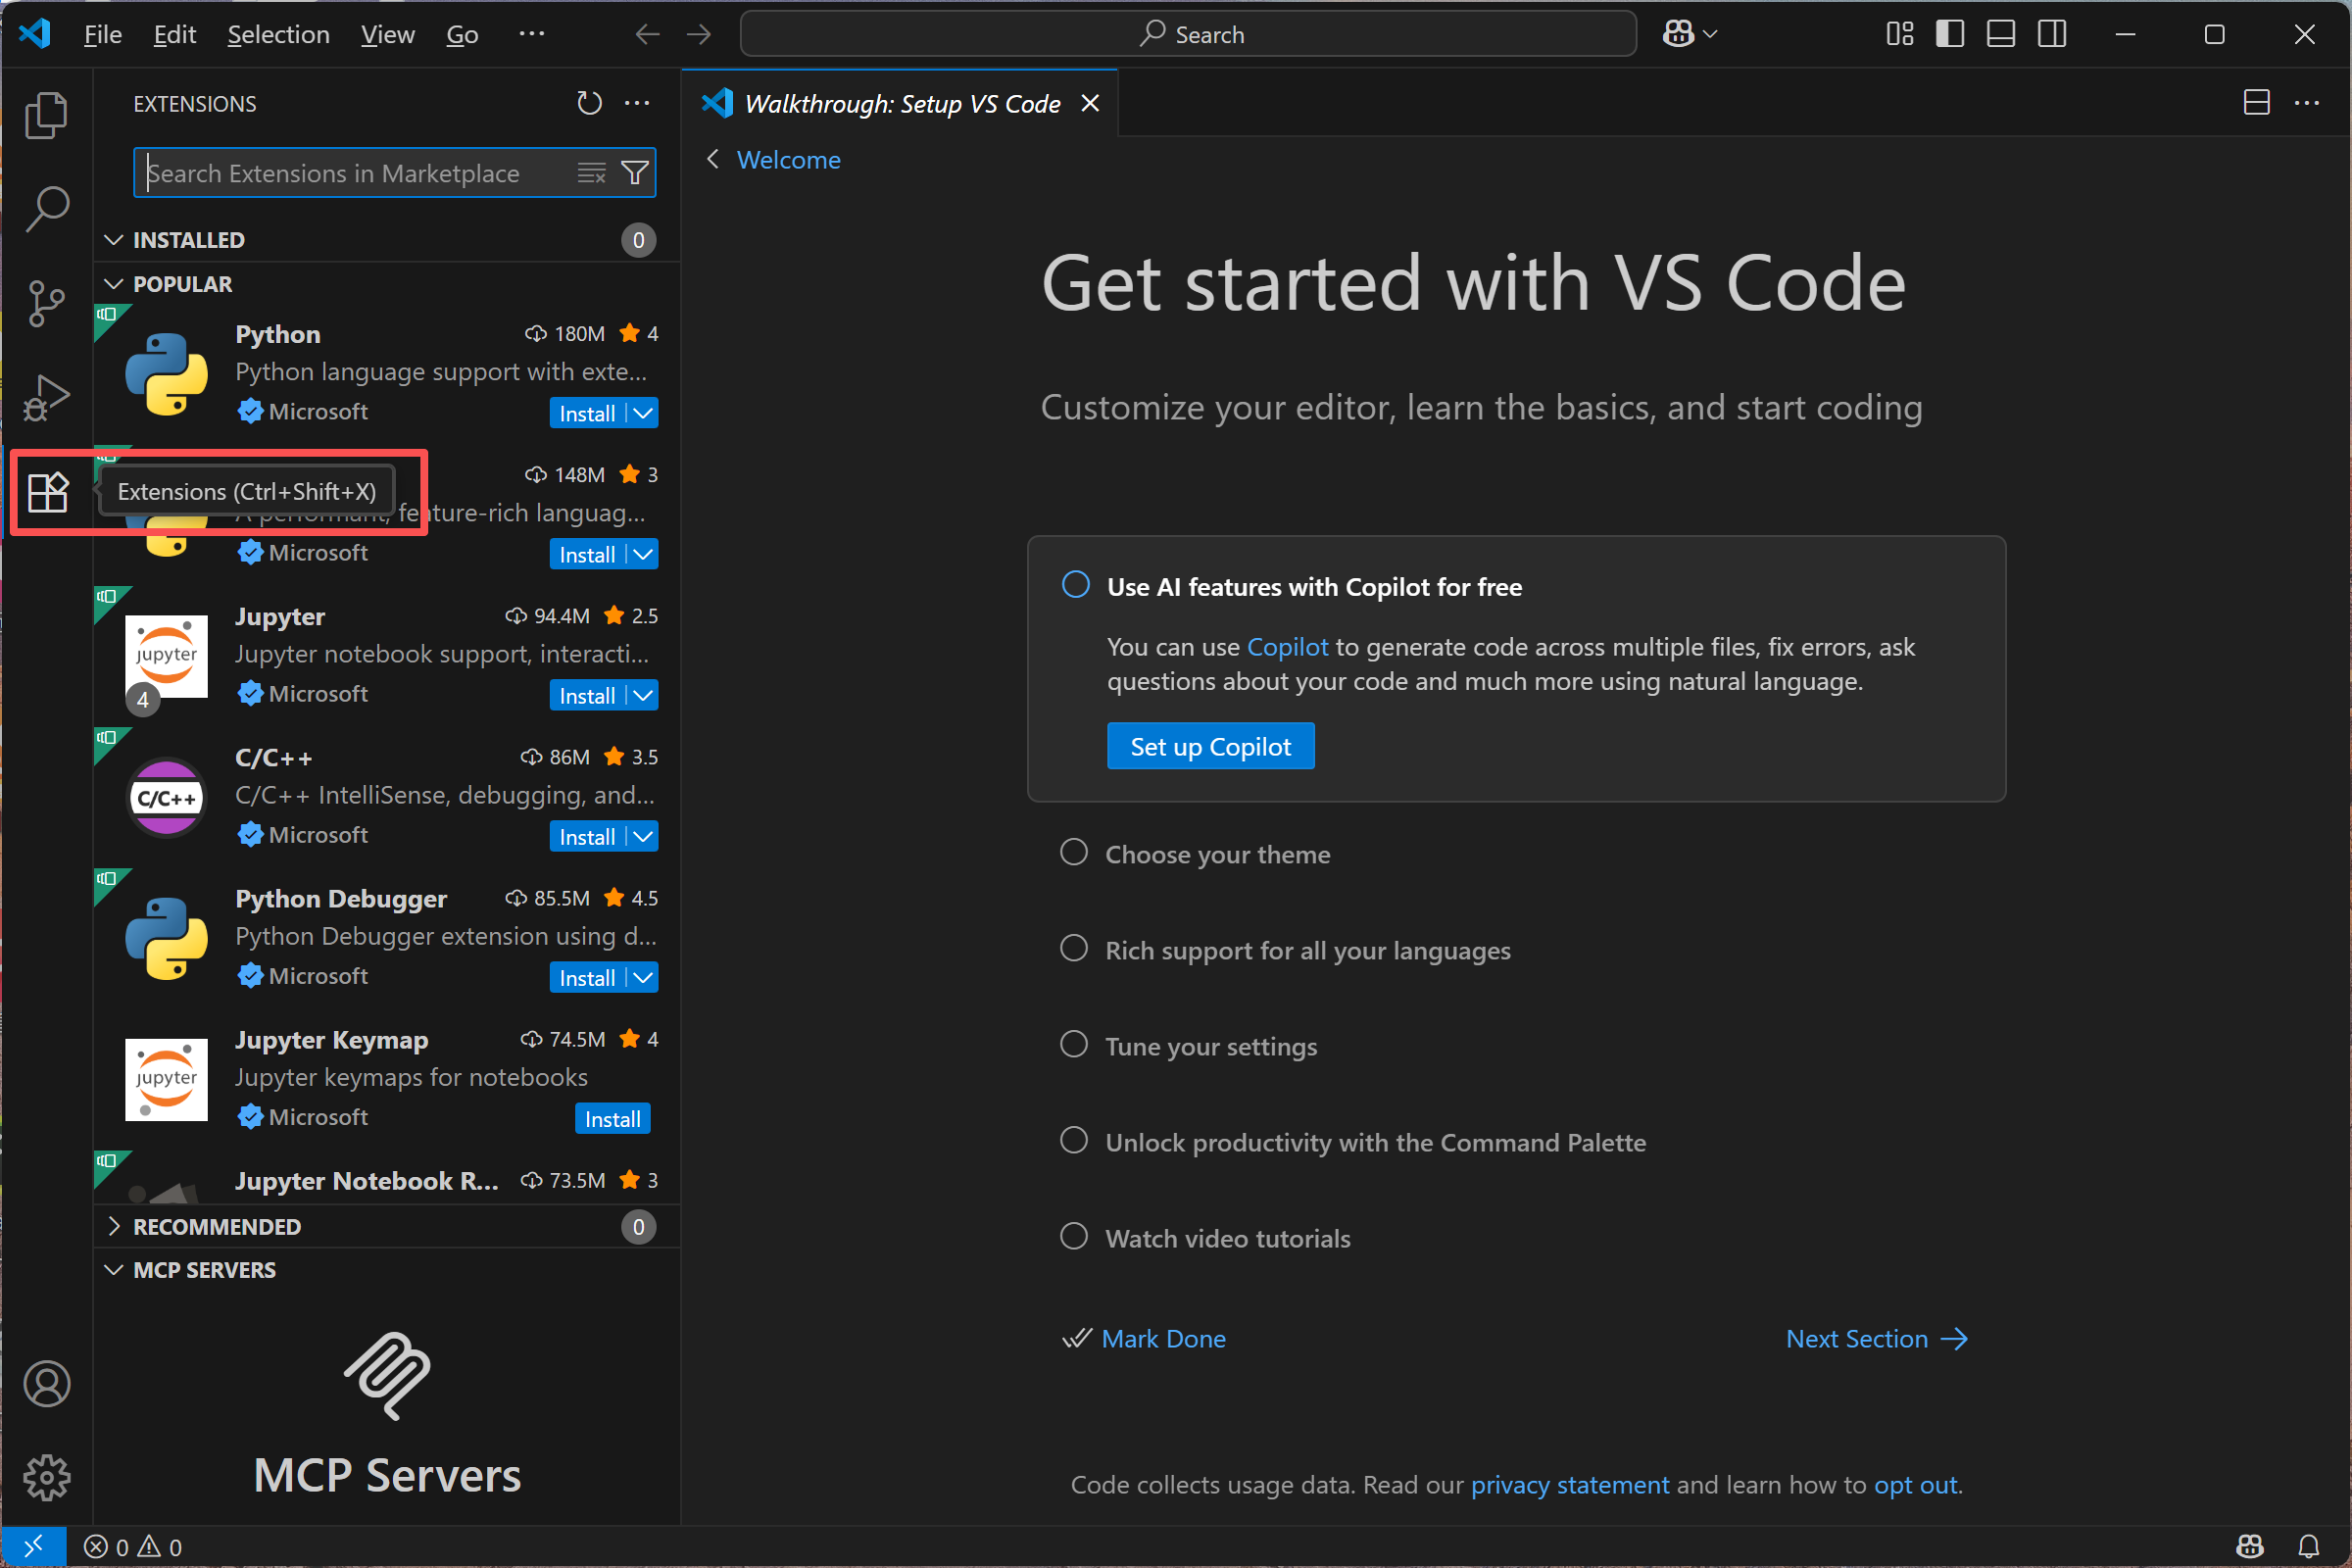The height and width of the screenshot is (1568, 2352).
Task: Open the privacy statement link
Action: (1569, 1484)
